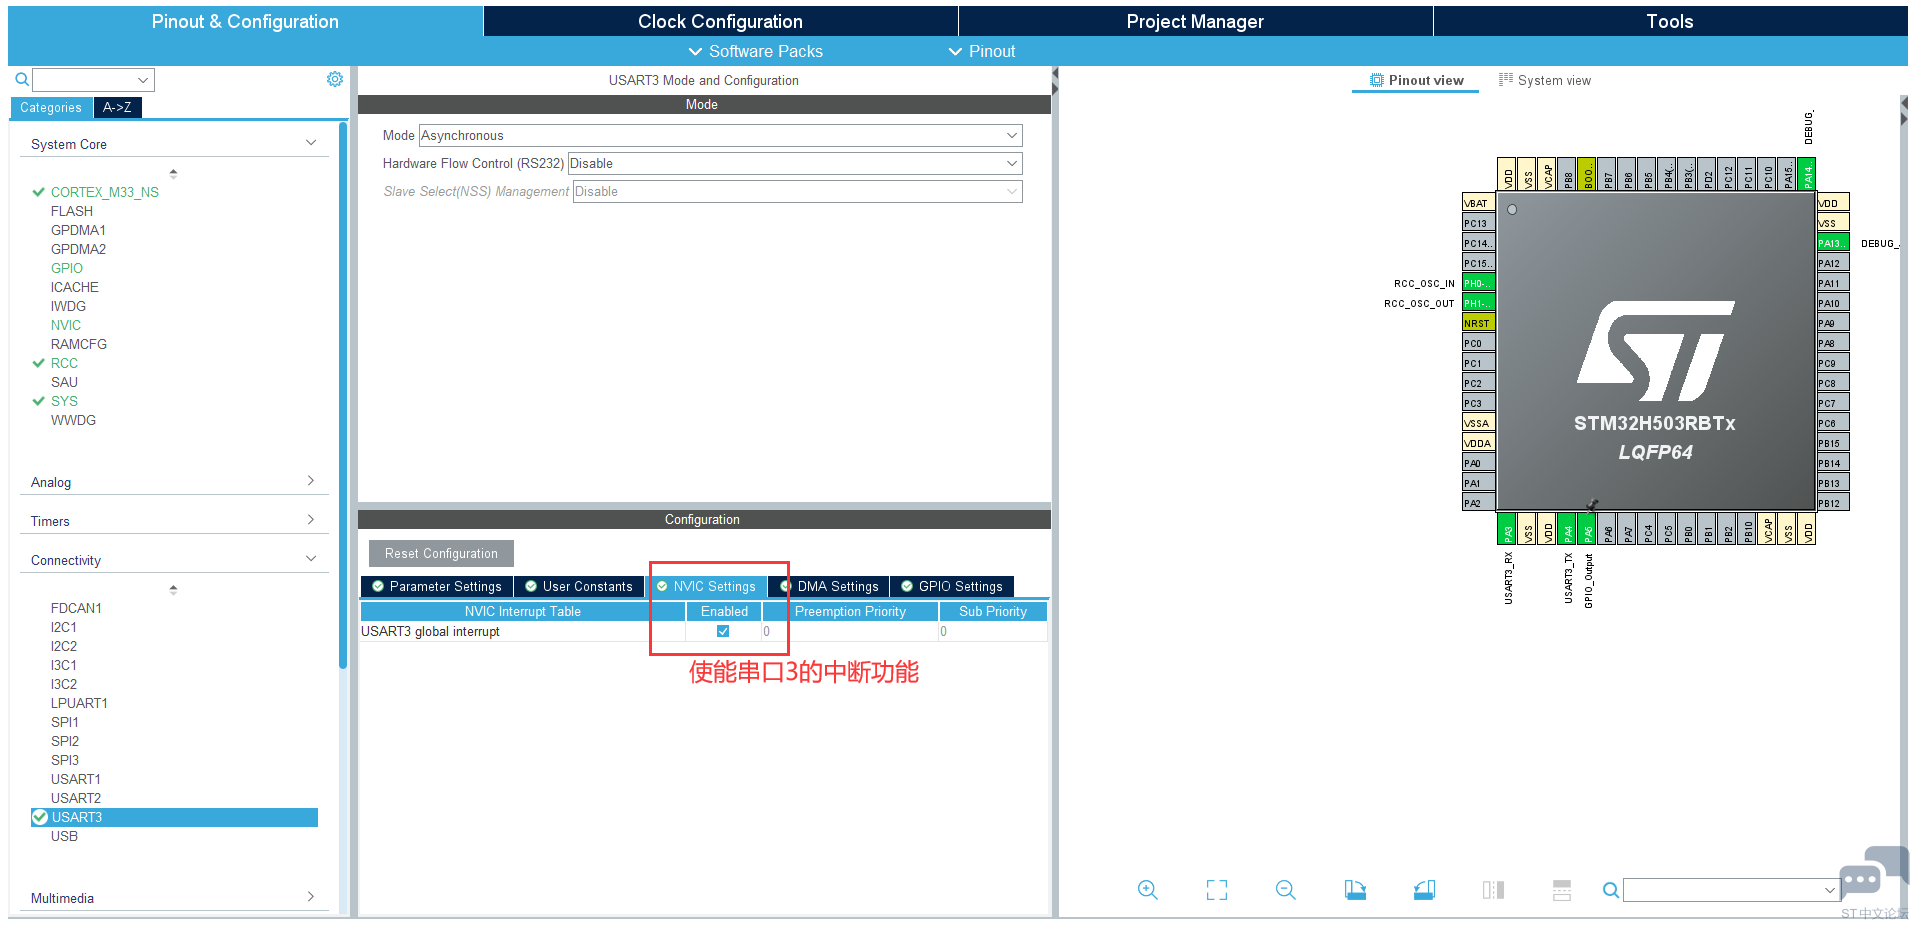Click the category search magnifier icon

[22, 80]
